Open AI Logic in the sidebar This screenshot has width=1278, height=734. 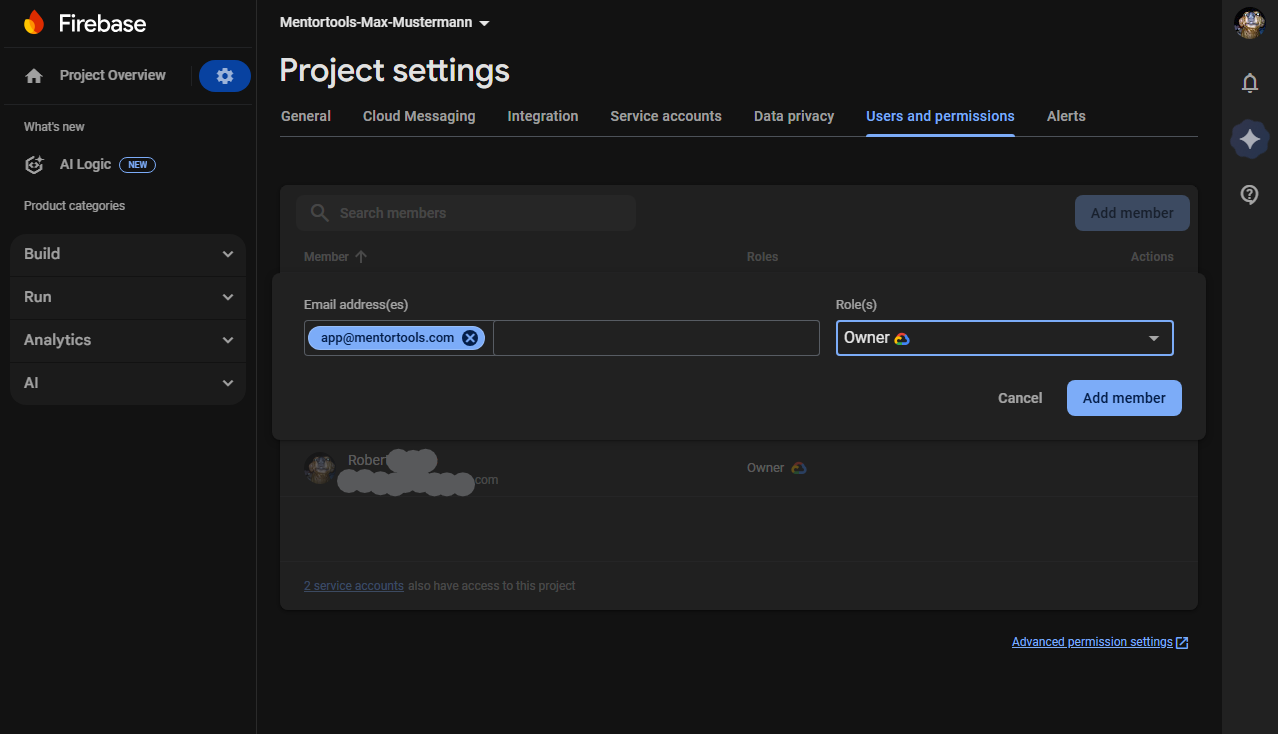85,165
